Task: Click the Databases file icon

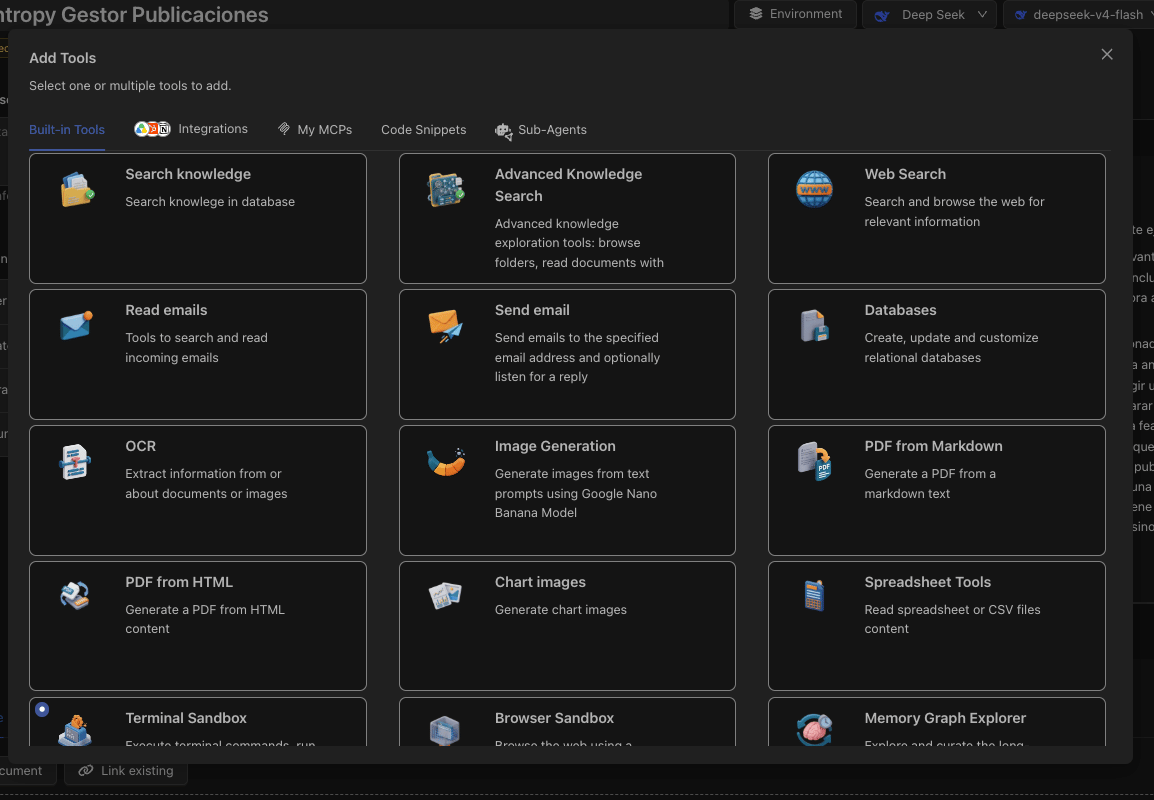Action: click(x=814, y=325)
